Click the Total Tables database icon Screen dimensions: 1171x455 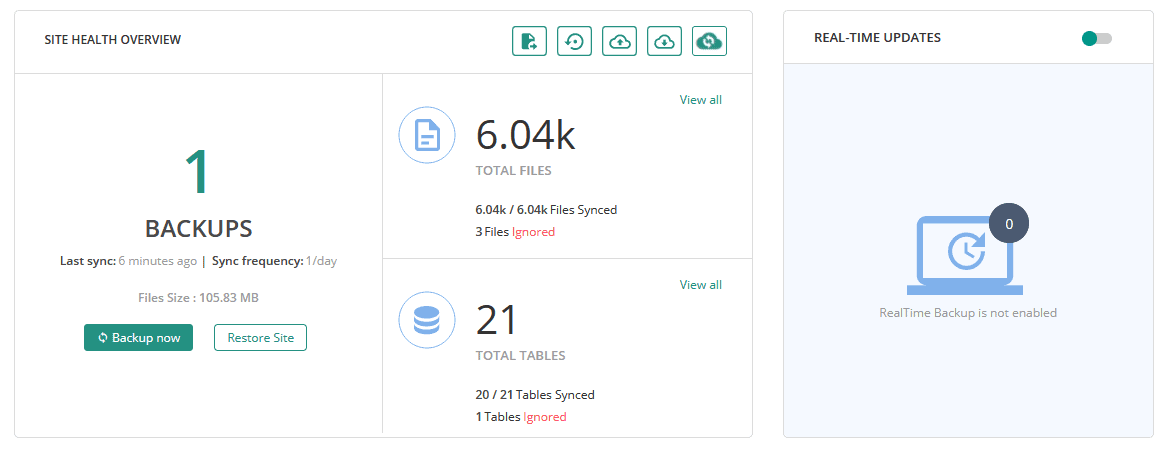(x=427, y=321)
